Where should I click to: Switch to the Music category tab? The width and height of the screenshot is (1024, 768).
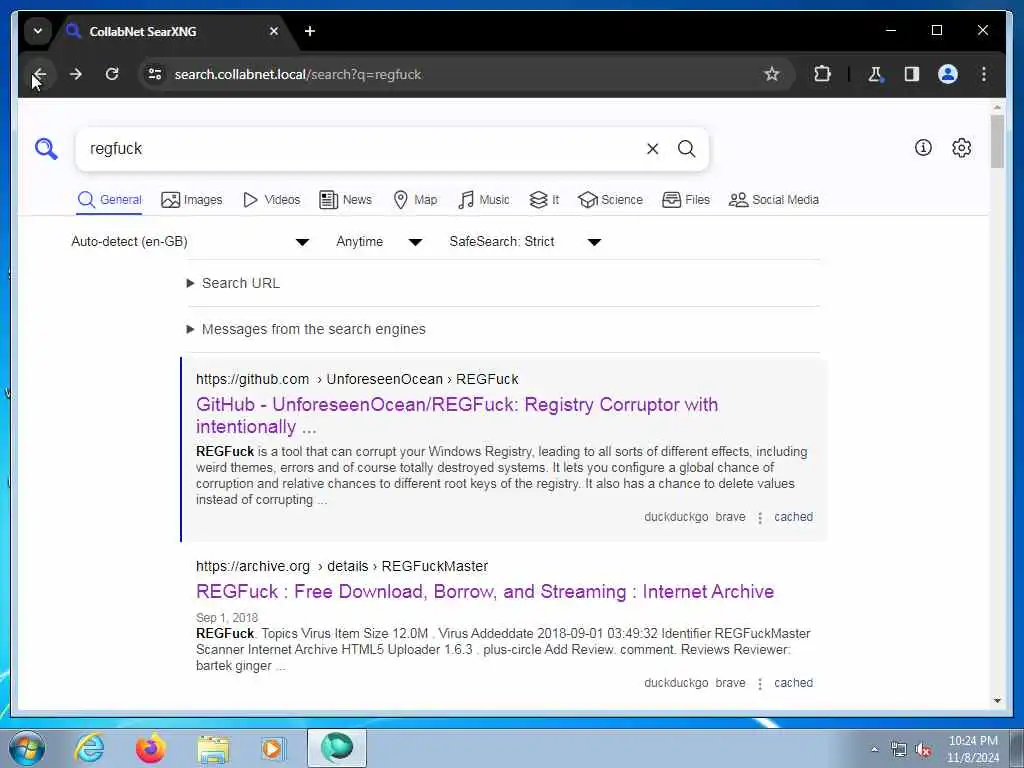click(484, 200)
